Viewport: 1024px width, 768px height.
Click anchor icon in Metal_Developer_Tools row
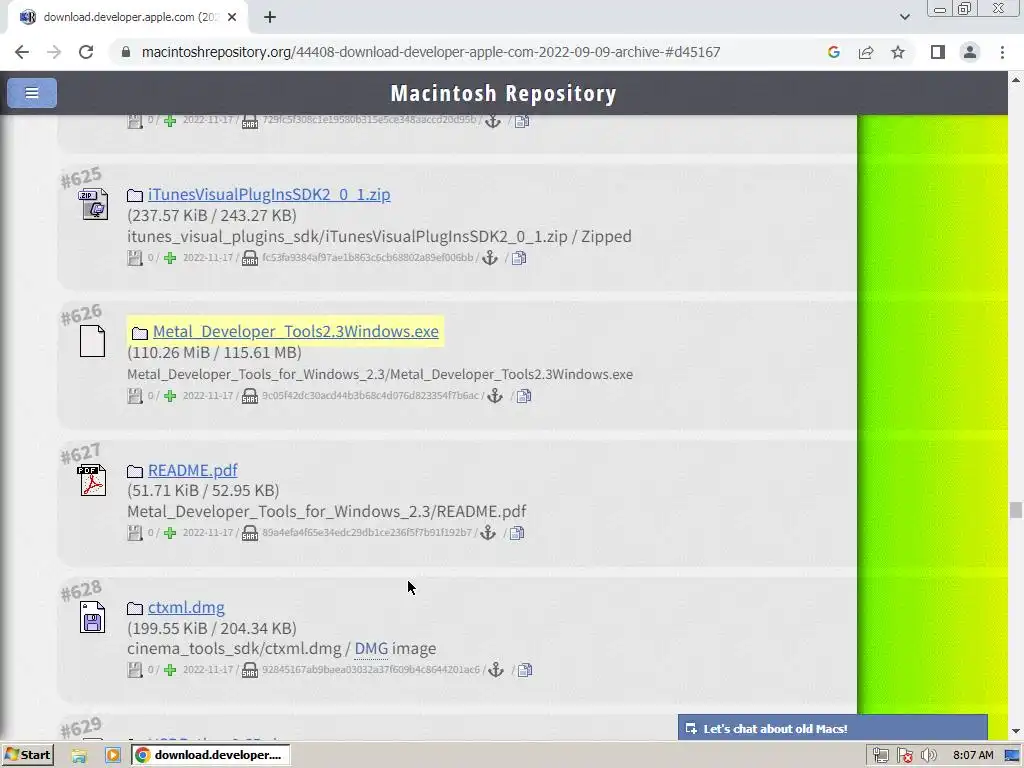[x=495, y=396]
